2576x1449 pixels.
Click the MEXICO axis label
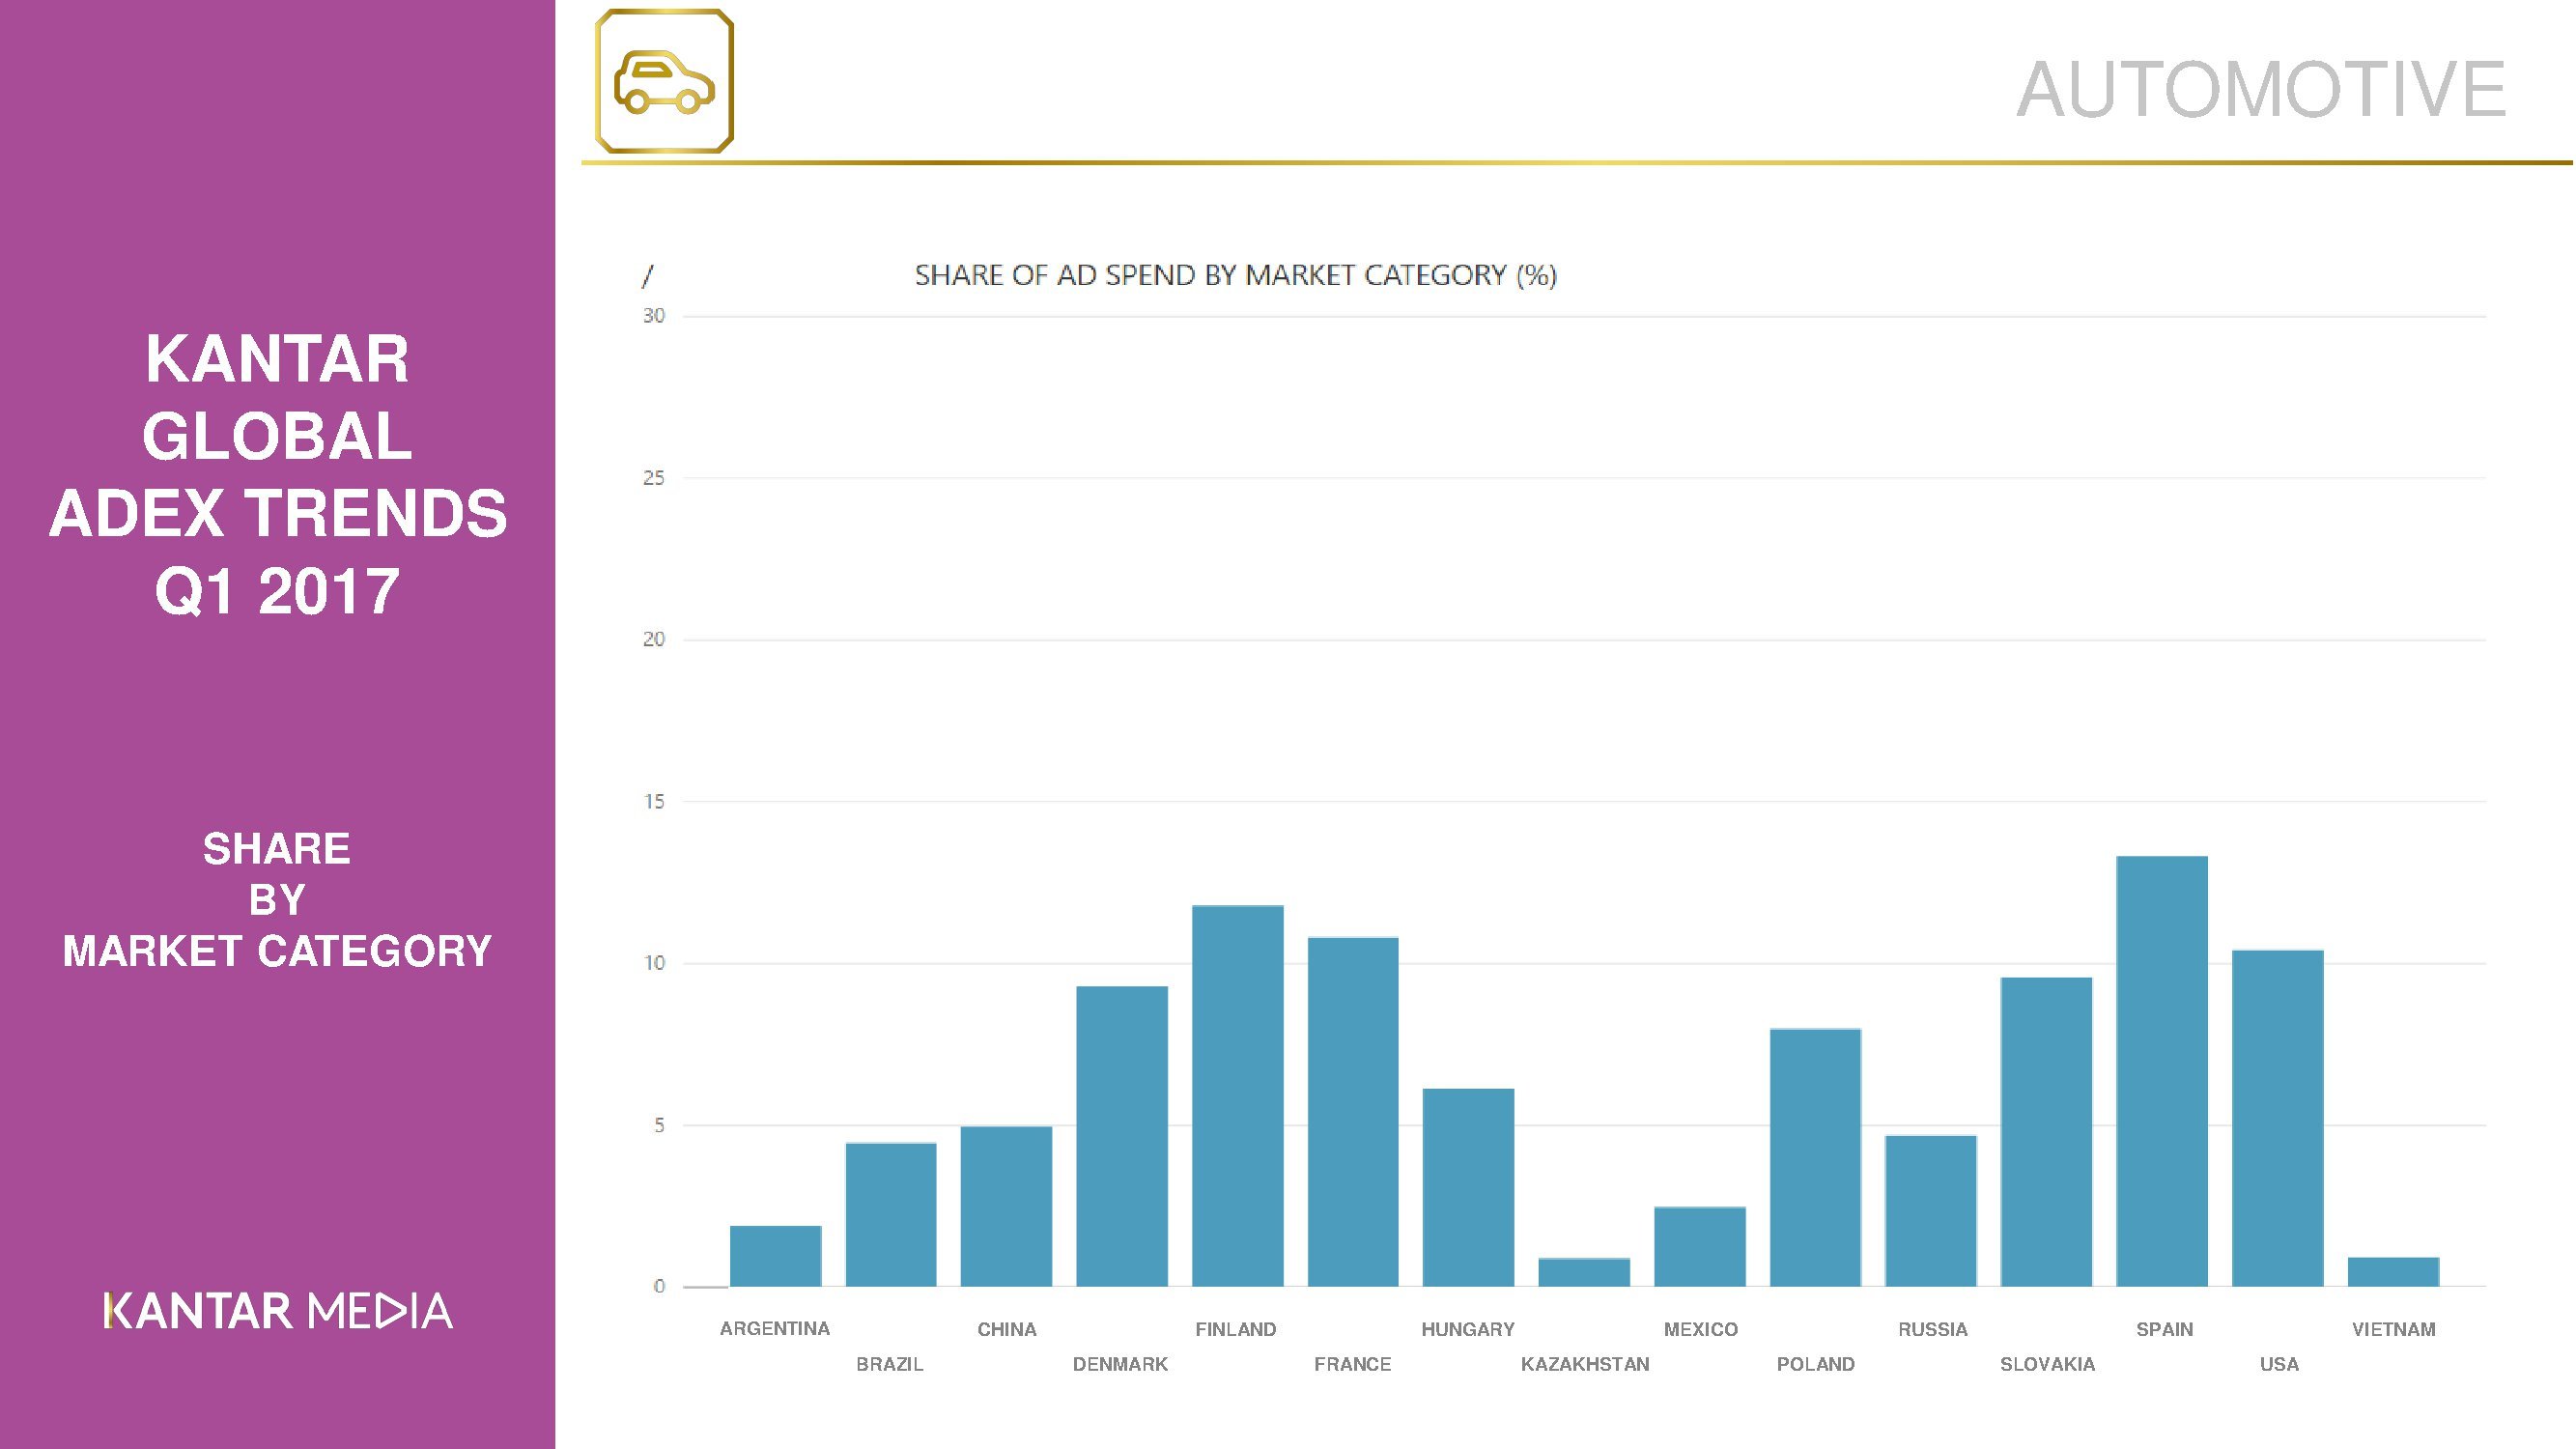click(x=1701, y=1329)
